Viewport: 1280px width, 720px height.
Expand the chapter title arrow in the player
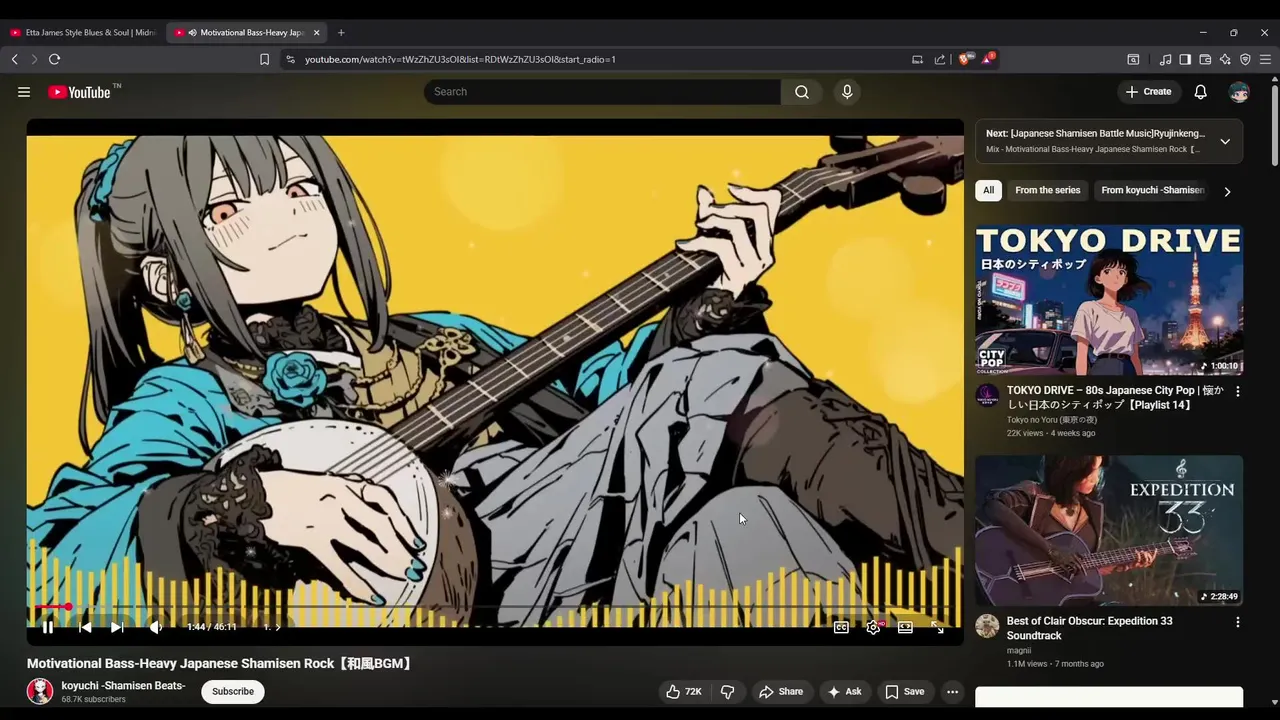(277, 627)
